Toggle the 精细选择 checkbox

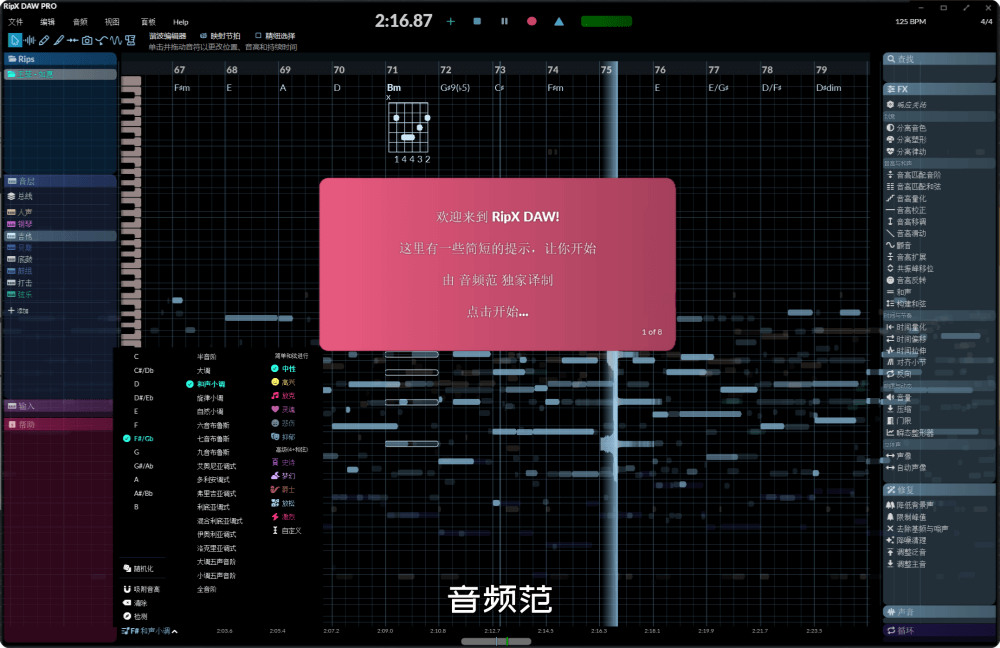point(258,35)
